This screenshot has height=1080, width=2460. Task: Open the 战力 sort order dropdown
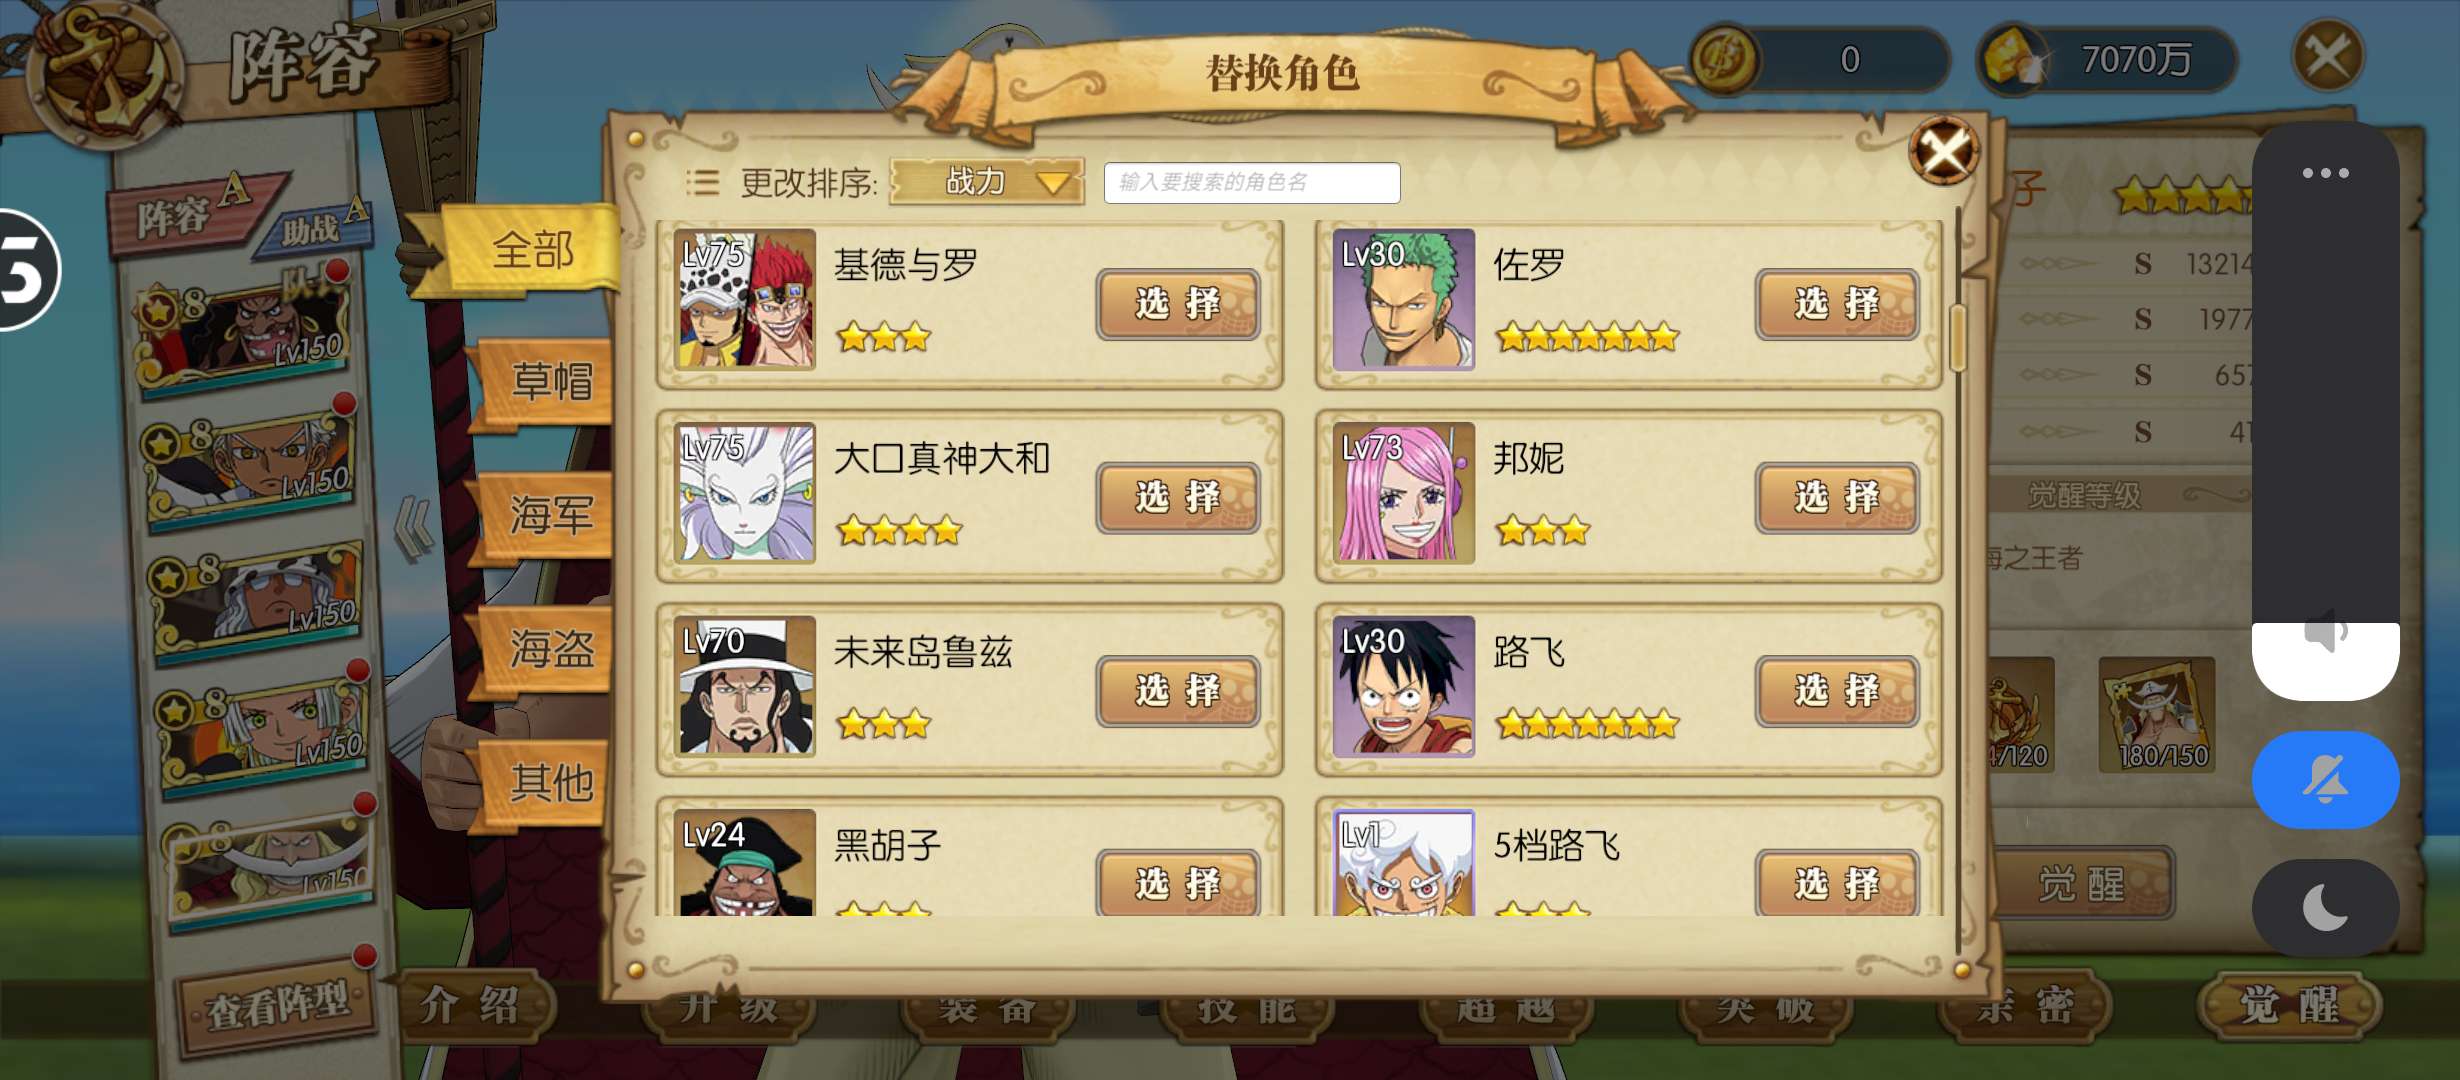986,181
